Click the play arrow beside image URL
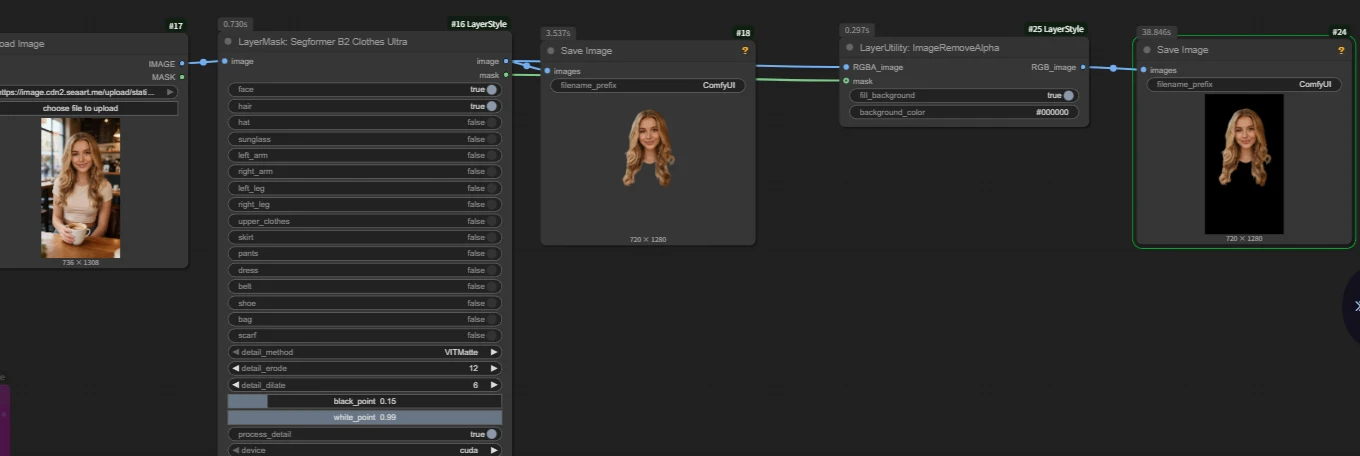The height and width of the screenshot is (456, 1360). click(171, 92)
